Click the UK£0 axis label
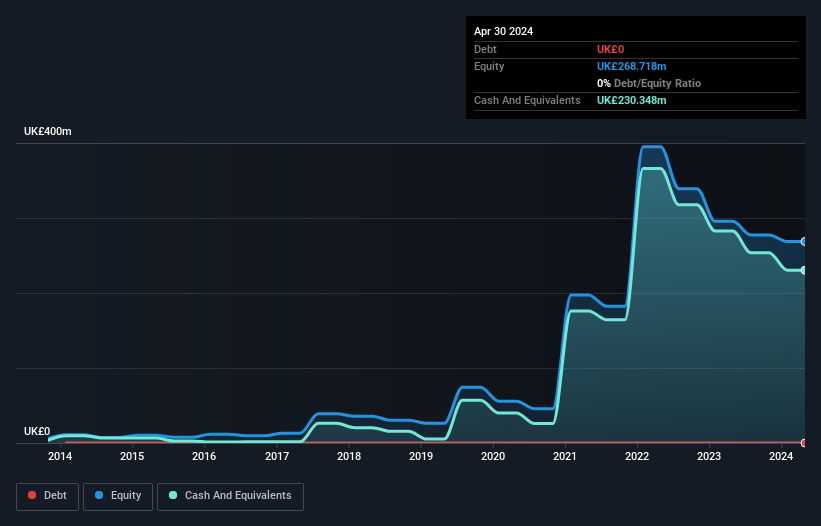The image size is (821, 526). [x=37, y=431]
